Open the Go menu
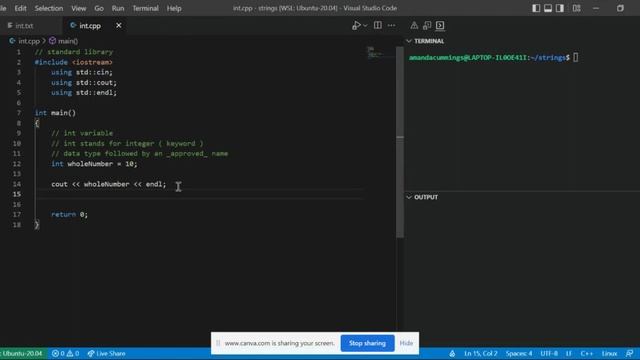The width and height of the screenshot is (640, 360). 99,8
